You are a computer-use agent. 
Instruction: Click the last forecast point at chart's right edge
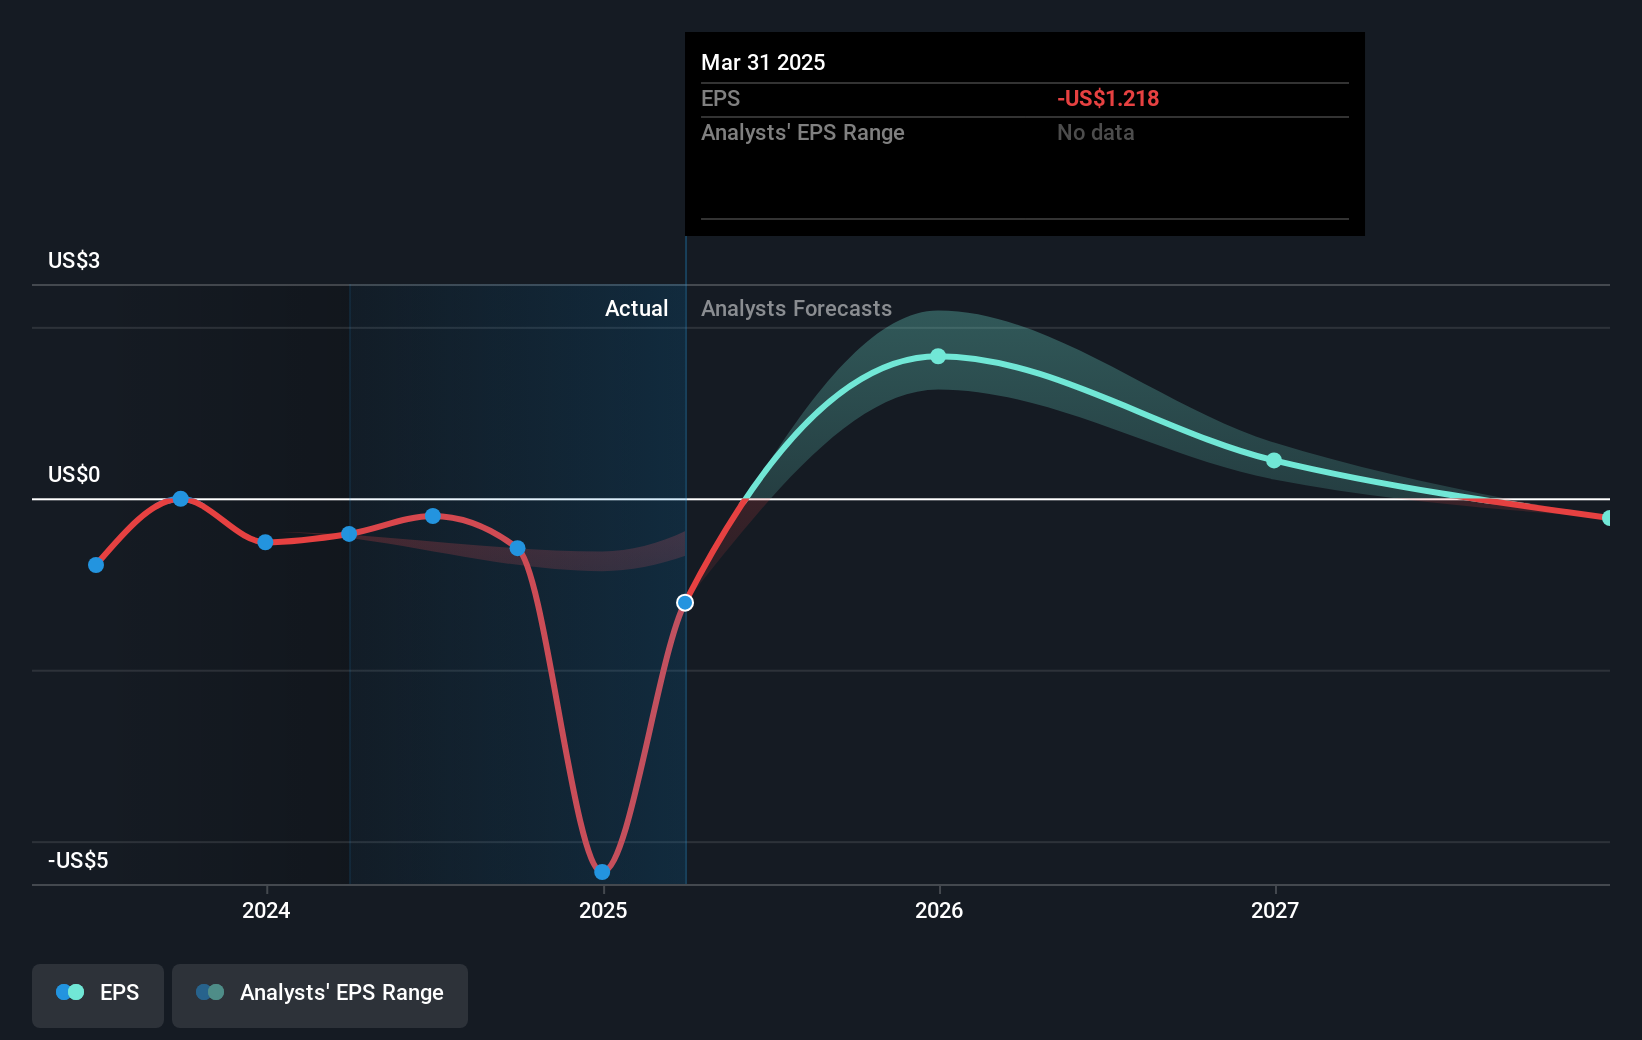(x=1607, y=518)
